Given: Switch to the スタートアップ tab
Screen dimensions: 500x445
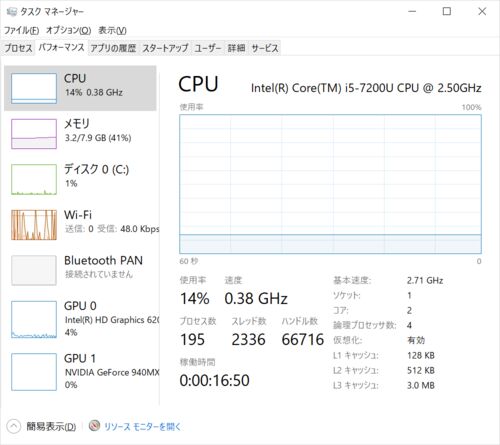Looking at the screenshot, I should 165,48.
